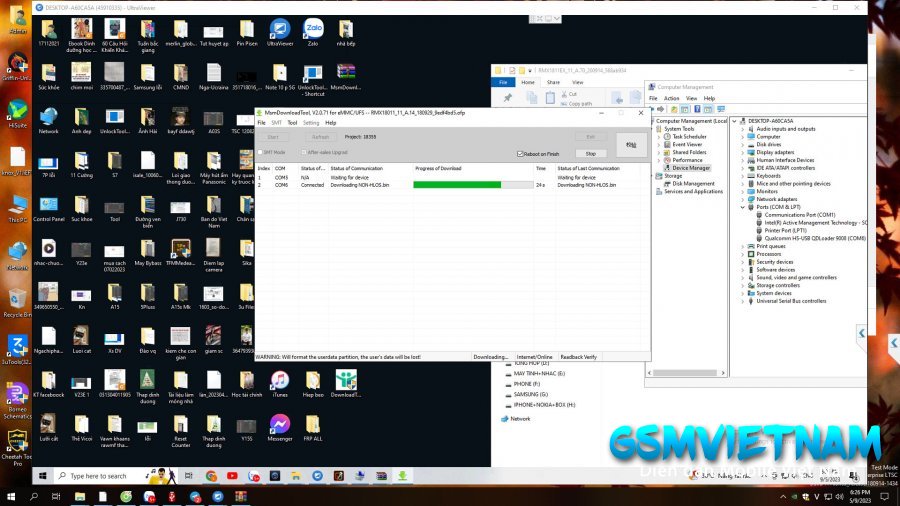Click the pin icon in File Explorer ribbon

pos(507,98)
